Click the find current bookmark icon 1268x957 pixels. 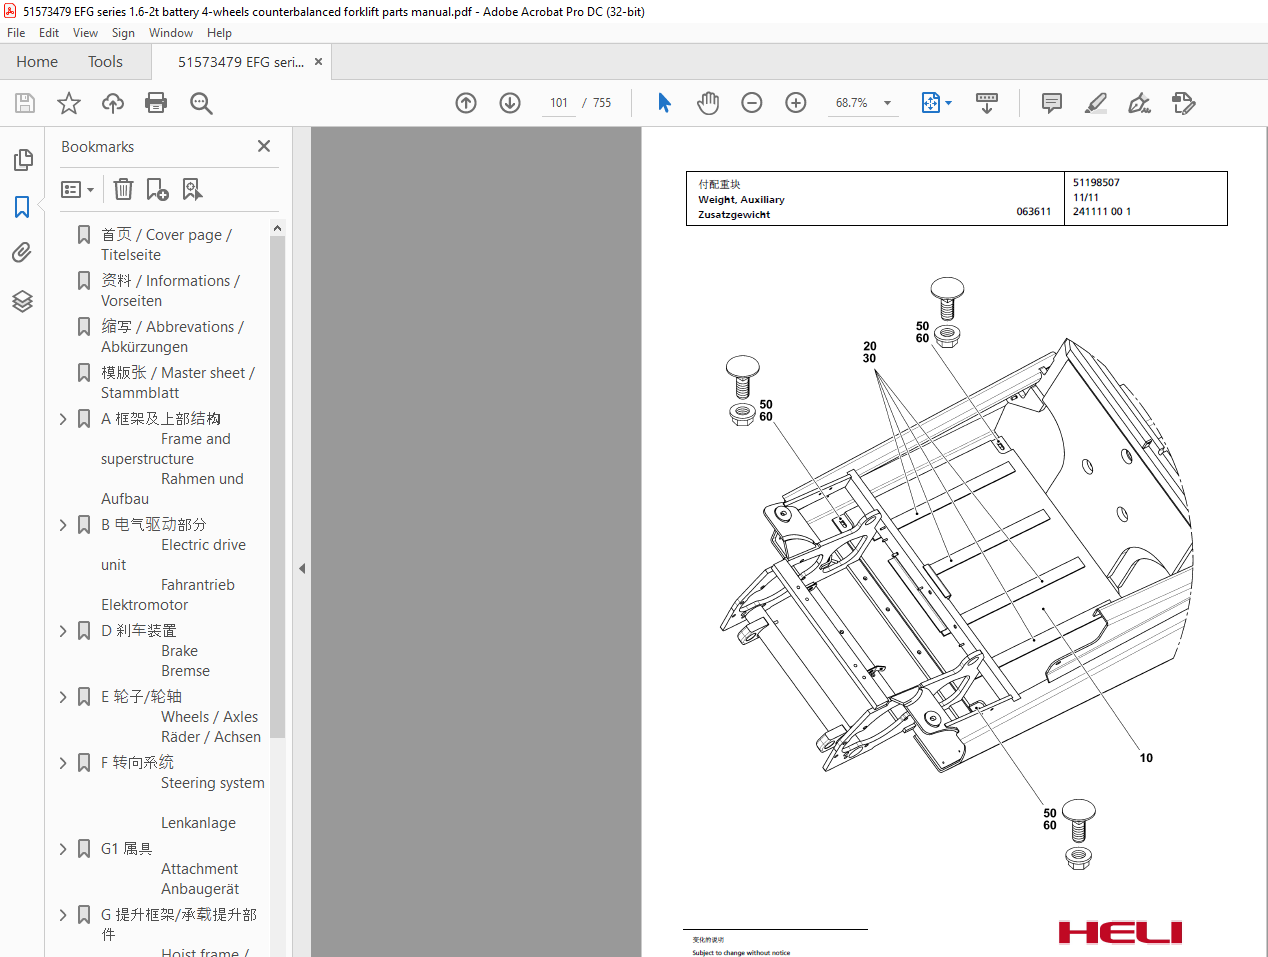point(192,189)
